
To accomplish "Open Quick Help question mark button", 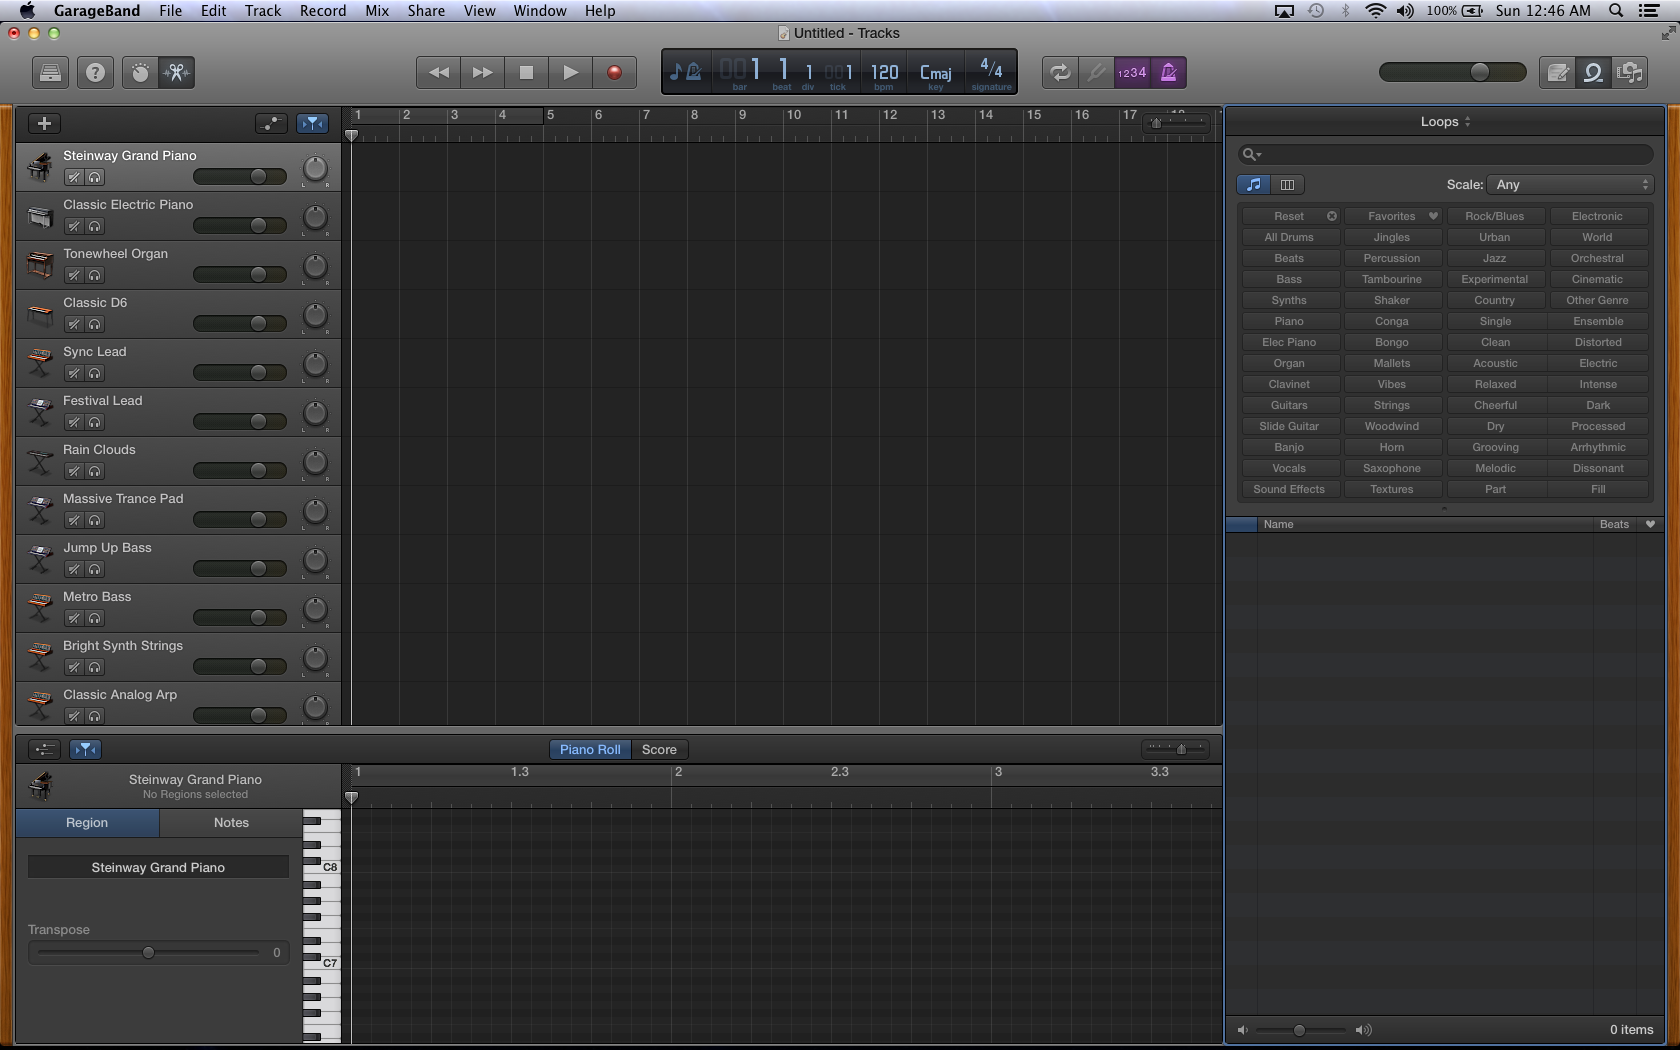I will point(95,72).
